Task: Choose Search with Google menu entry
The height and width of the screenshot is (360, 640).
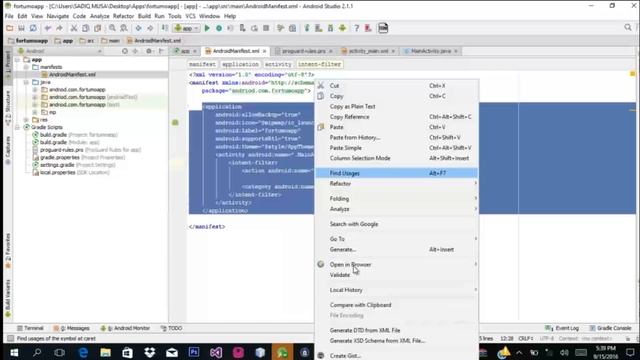Action: [396, 224]
